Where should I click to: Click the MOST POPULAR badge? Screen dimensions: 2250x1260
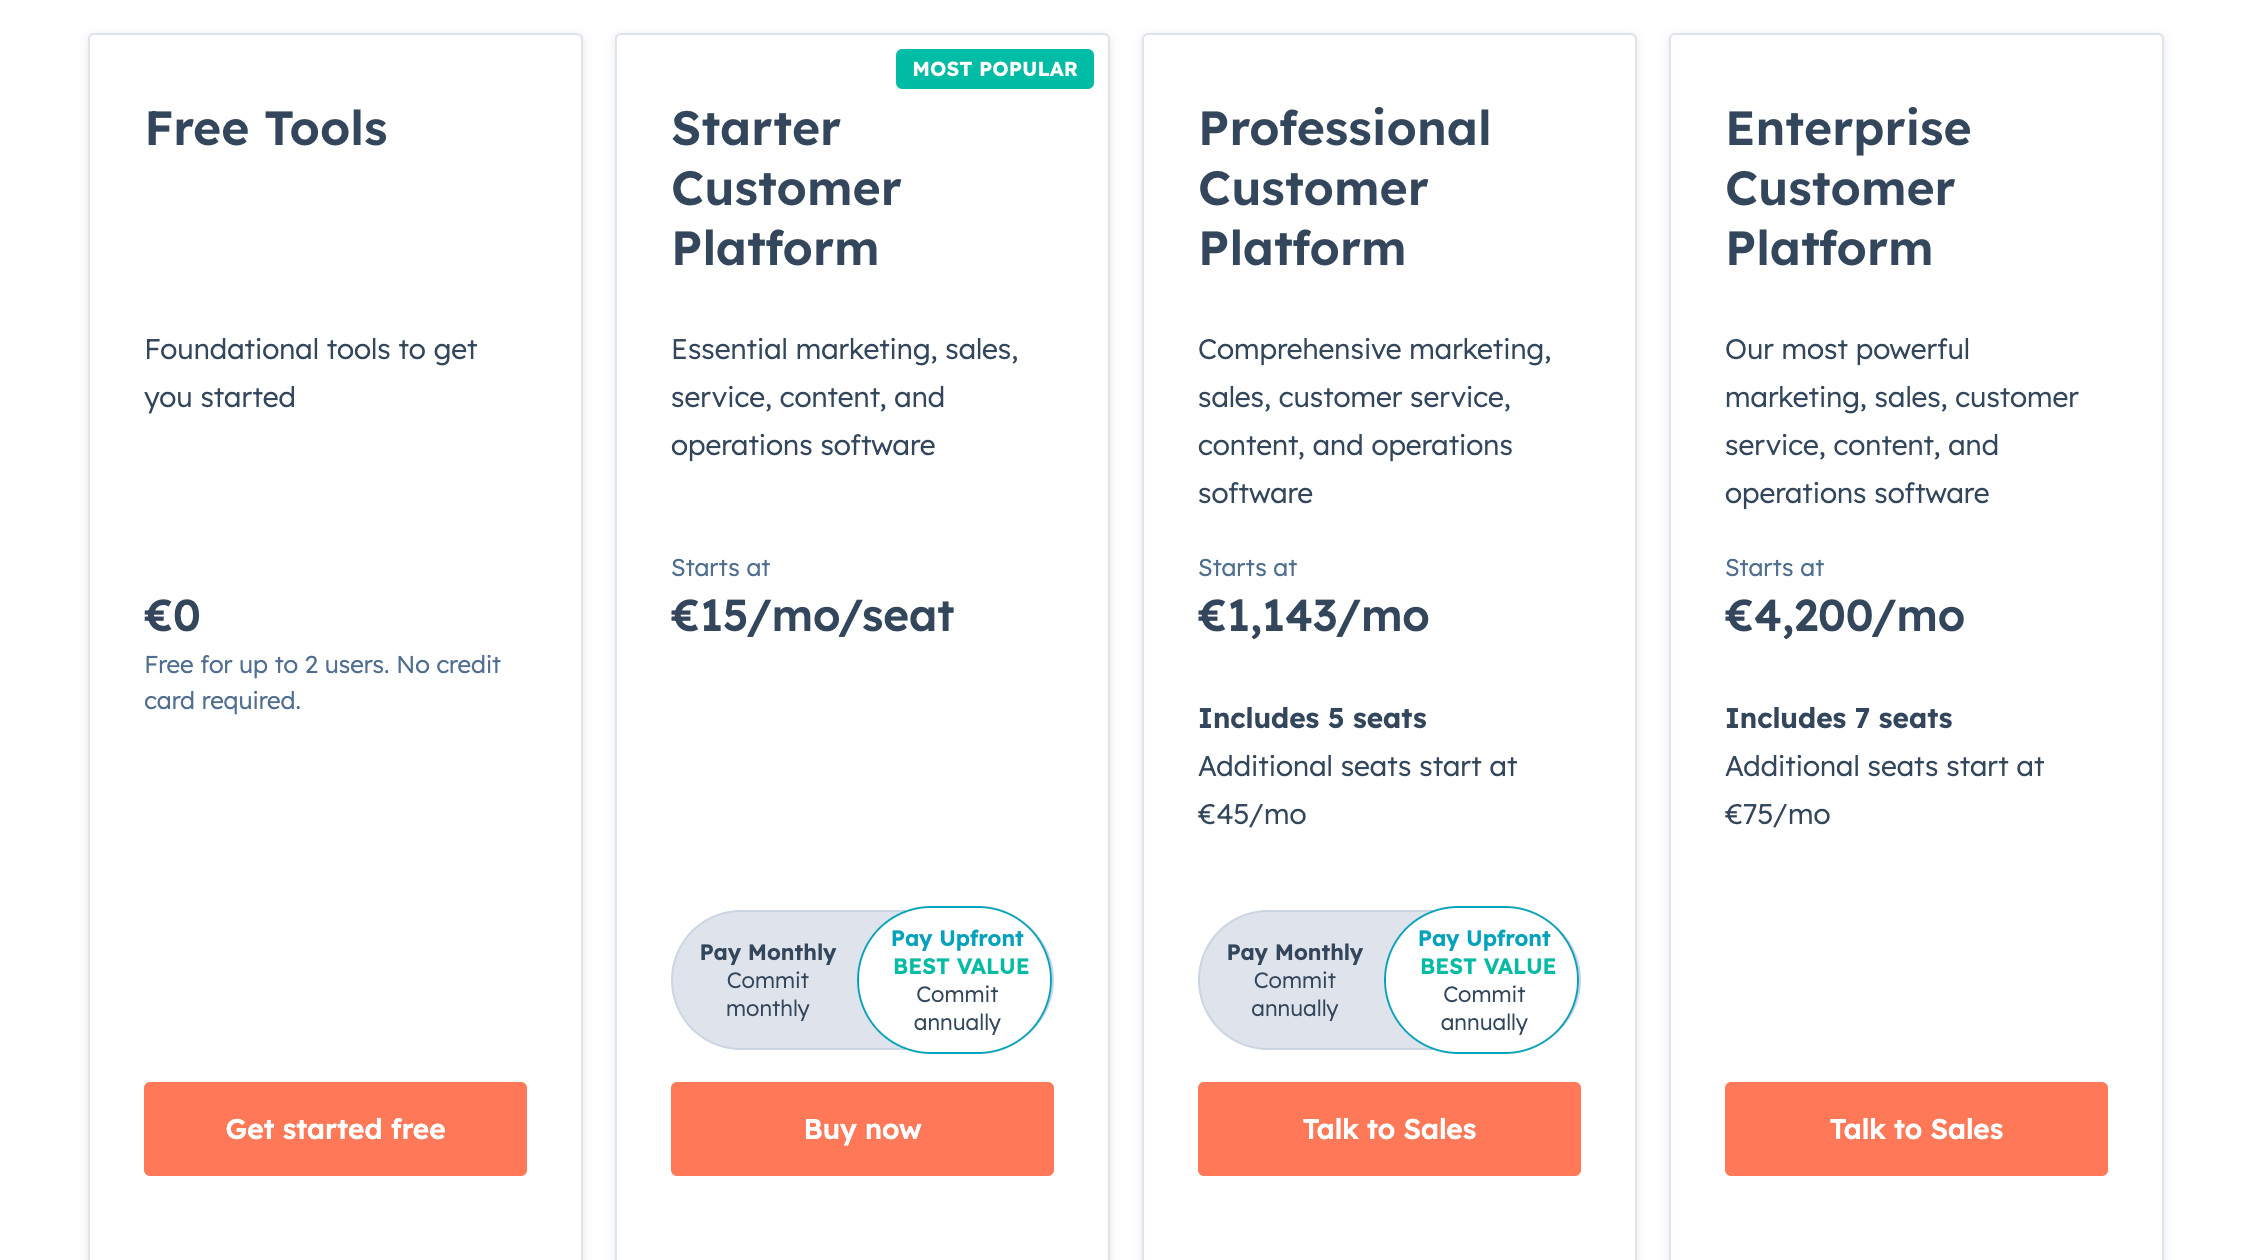pos(995,69)
